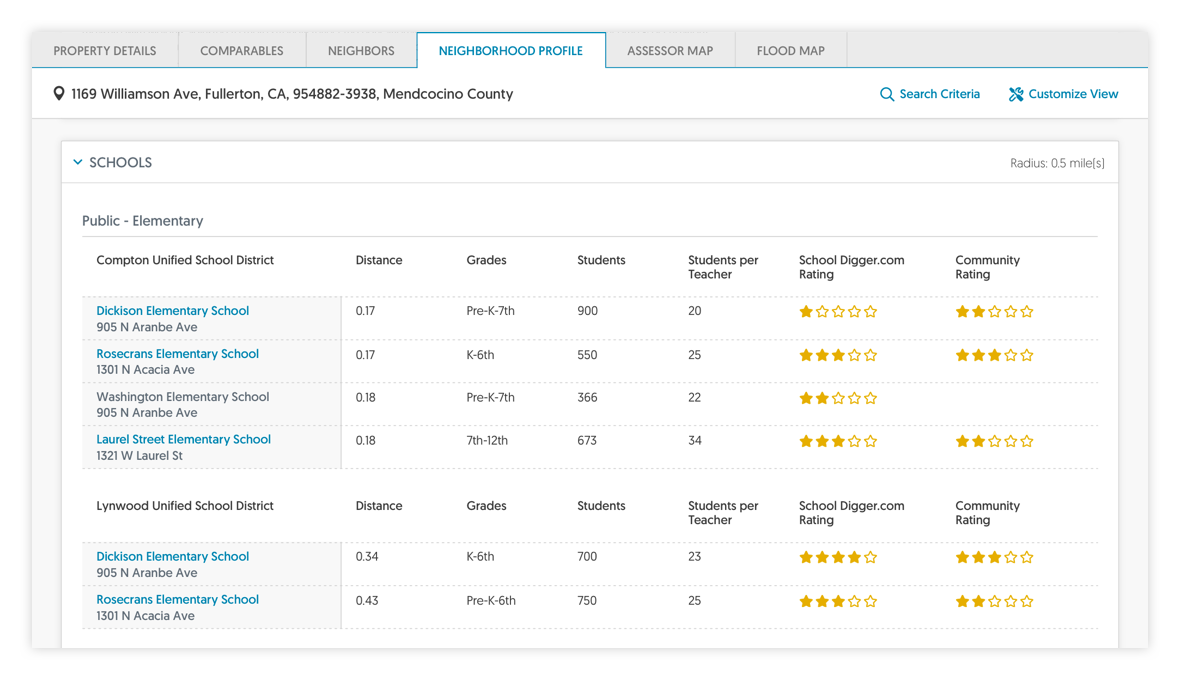Image resolution: width=1180 pixels, height=680 pixels.
Task: Select the Flood Map tab
Action: pyautogui.click(x=791, y=51)
